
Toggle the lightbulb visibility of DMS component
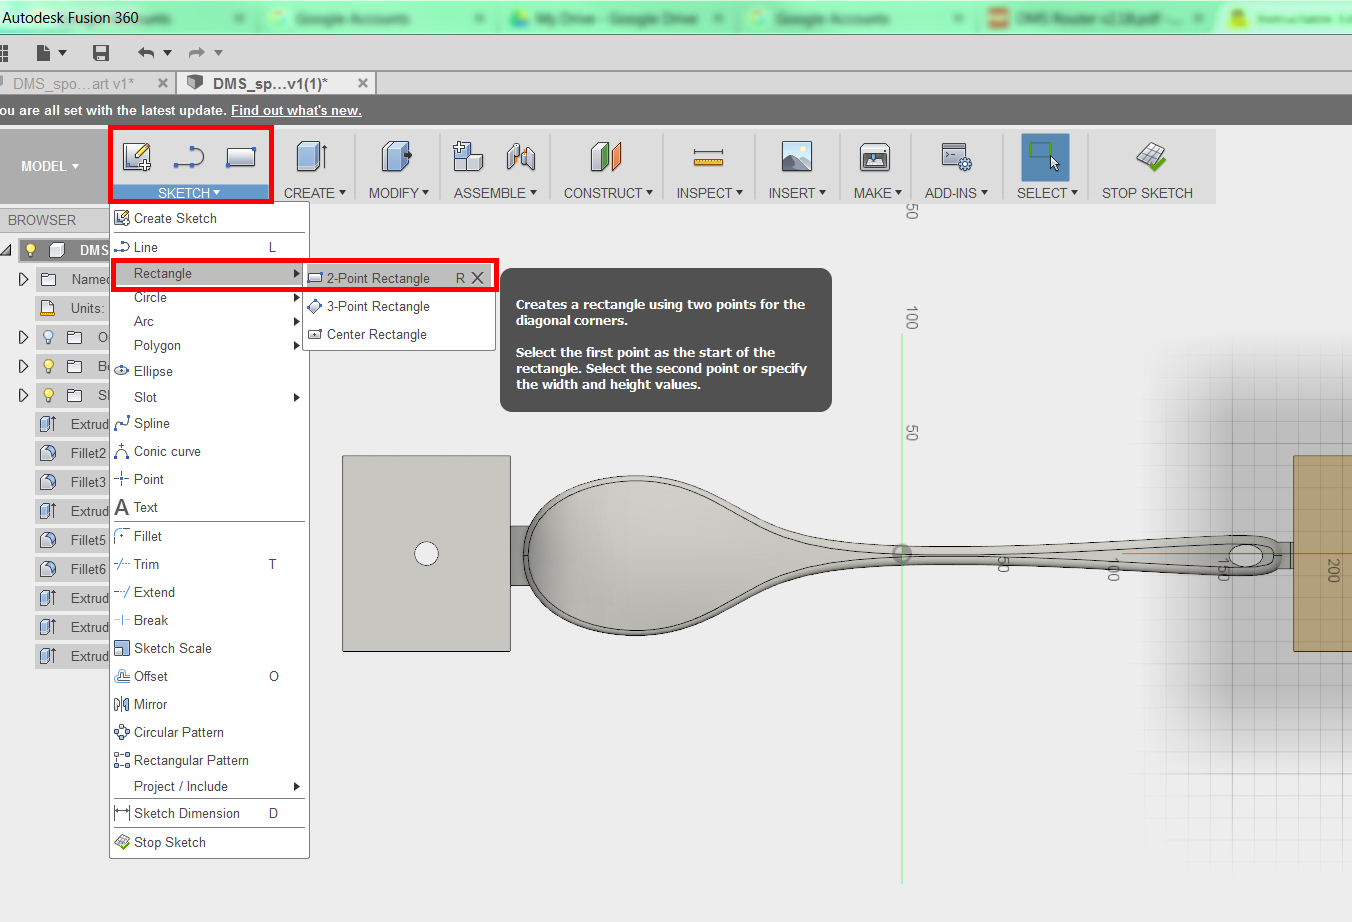click(x=31, y=250)
